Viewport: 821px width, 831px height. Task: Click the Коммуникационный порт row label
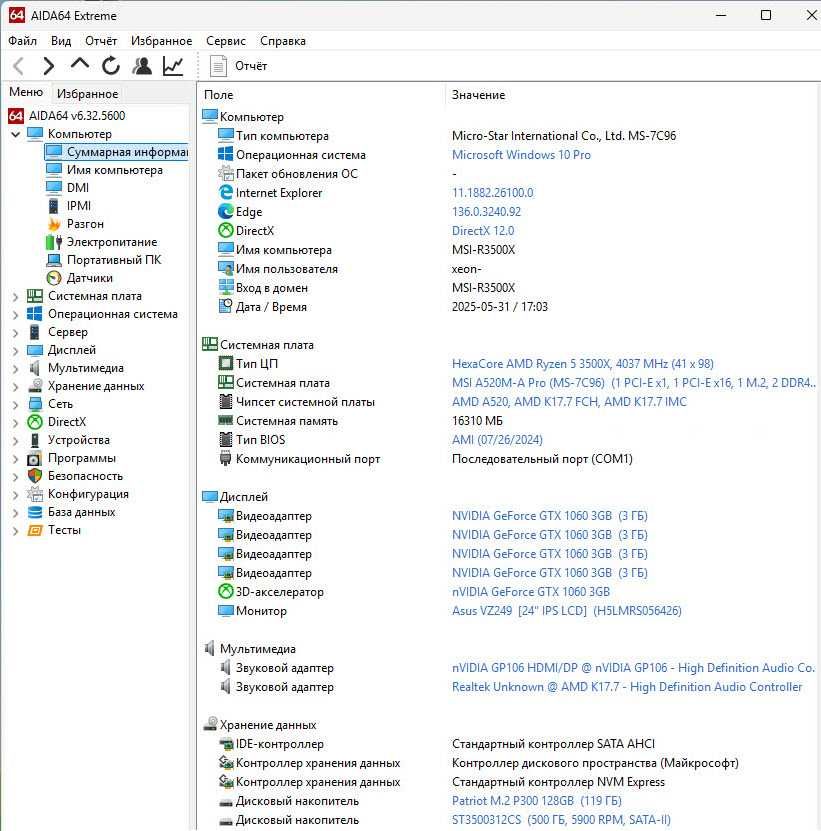(307, 459)
